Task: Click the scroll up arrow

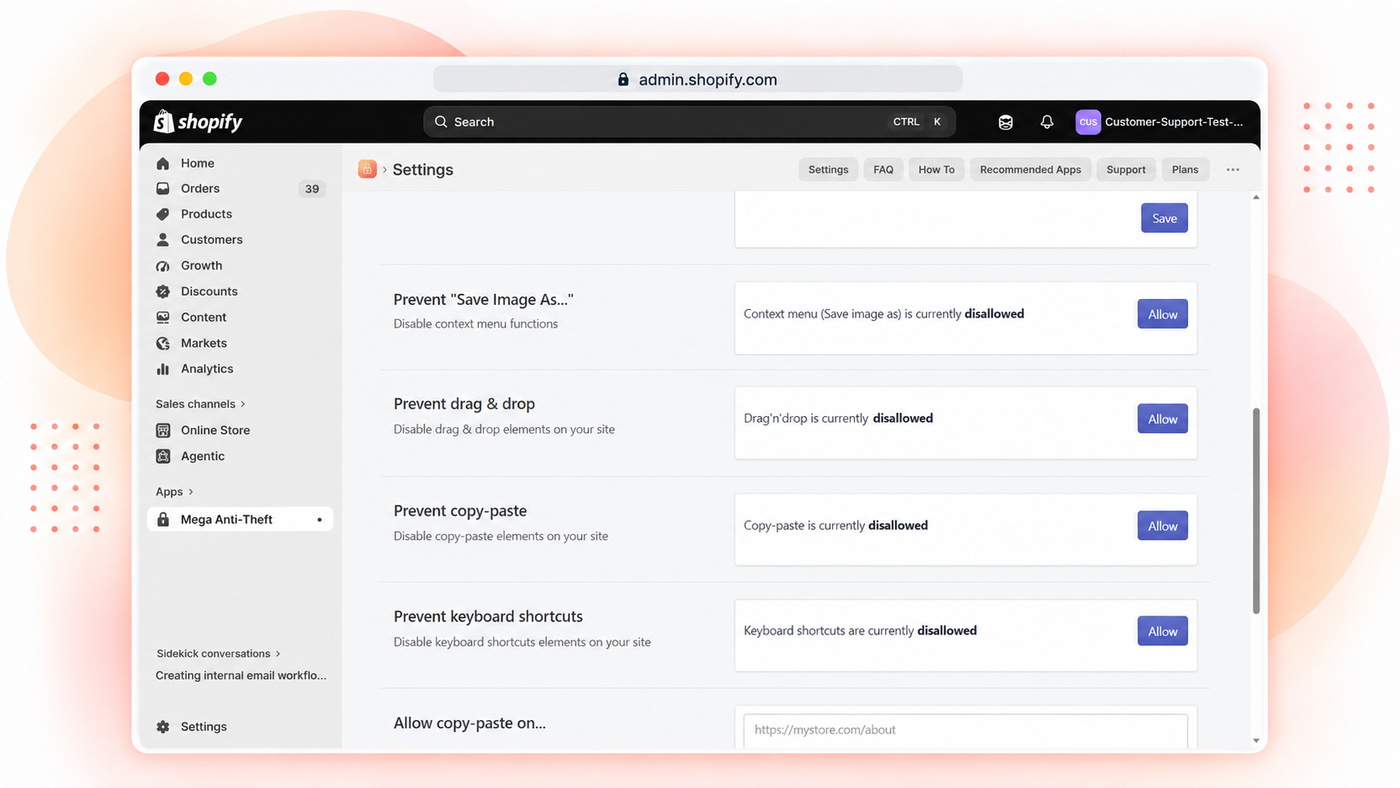Action: pos(1256,197)
